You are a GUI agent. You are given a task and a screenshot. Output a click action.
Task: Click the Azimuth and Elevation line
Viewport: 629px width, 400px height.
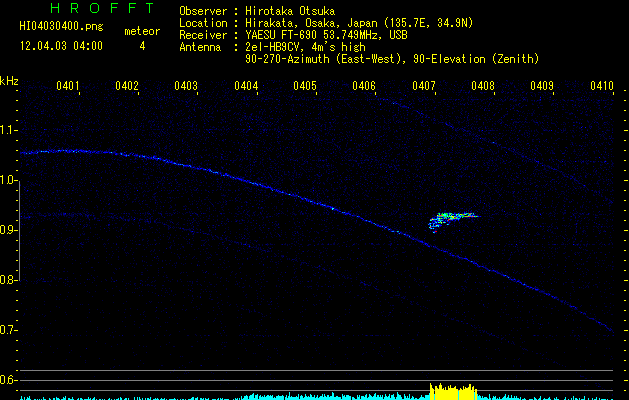point(392,59)
